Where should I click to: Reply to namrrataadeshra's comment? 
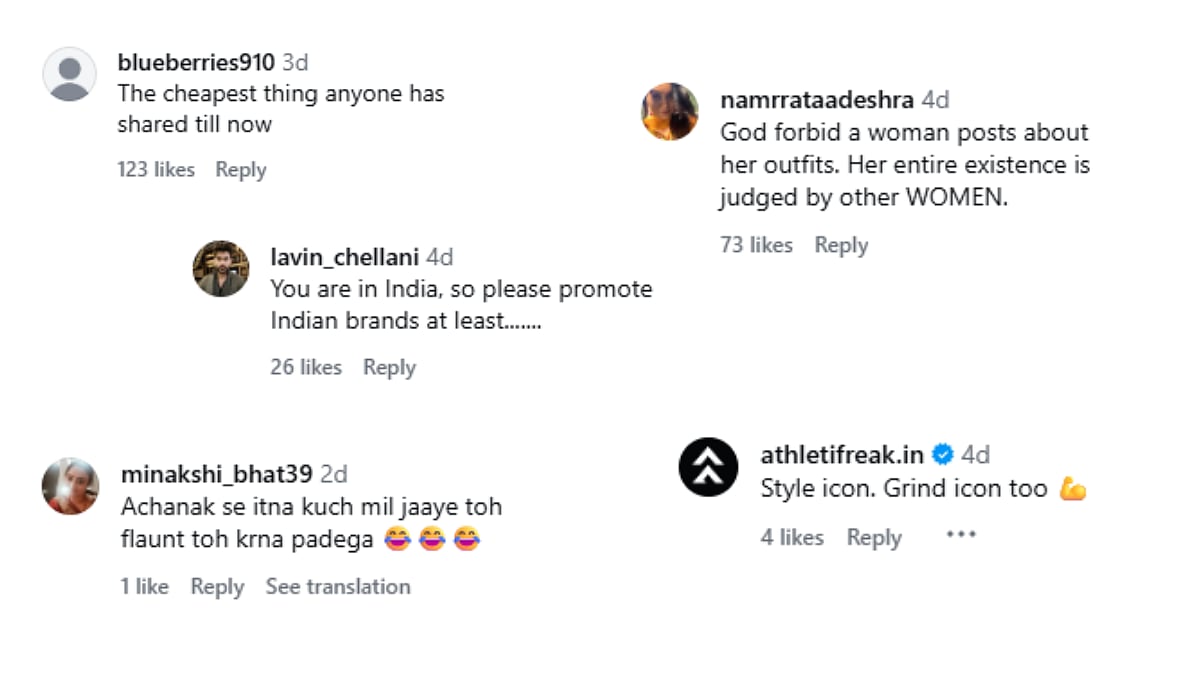[x=841, y=245]
